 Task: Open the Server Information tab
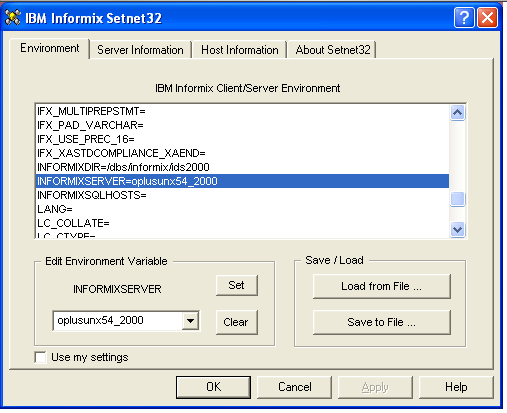pyautogui.click(x=140, y=50)
